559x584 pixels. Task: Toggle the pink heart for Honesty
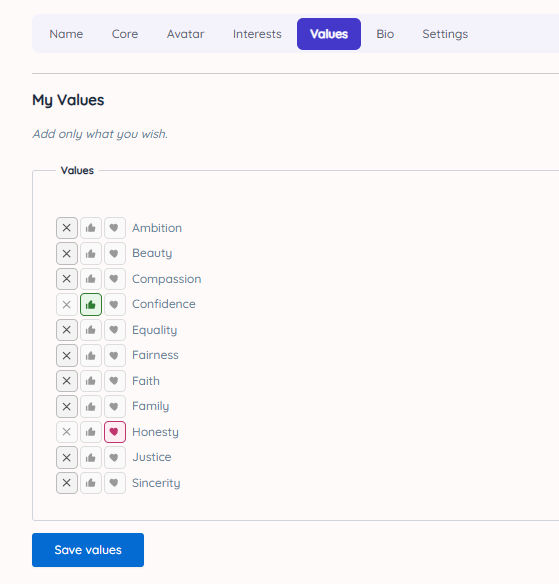coord(114,432)
